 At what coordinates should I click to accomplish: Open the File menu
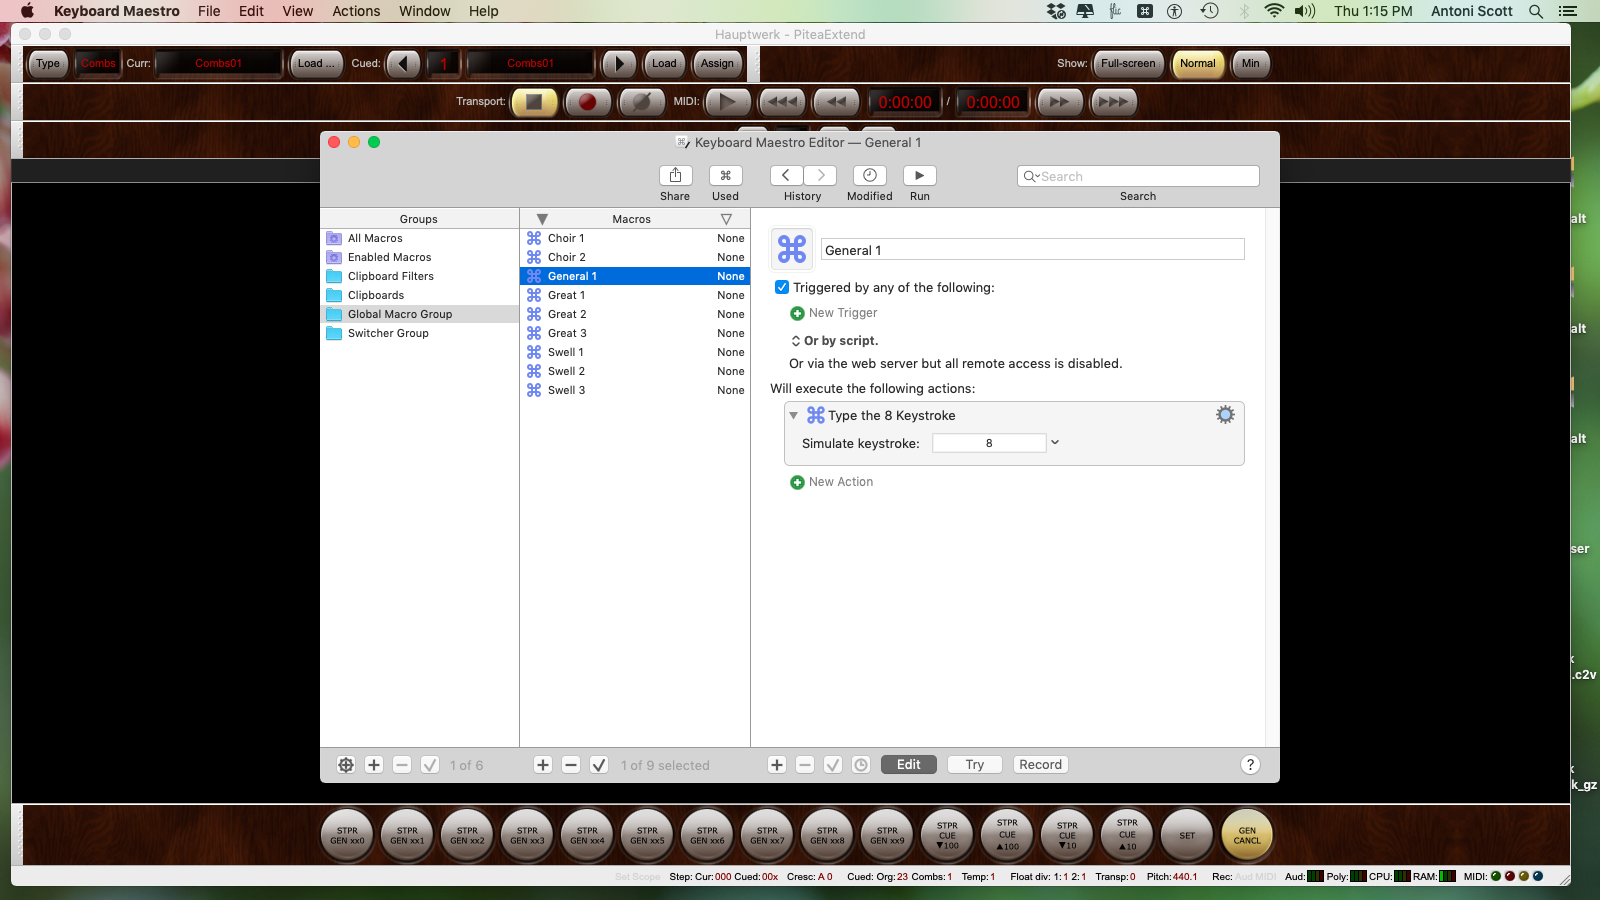(209, 11)
